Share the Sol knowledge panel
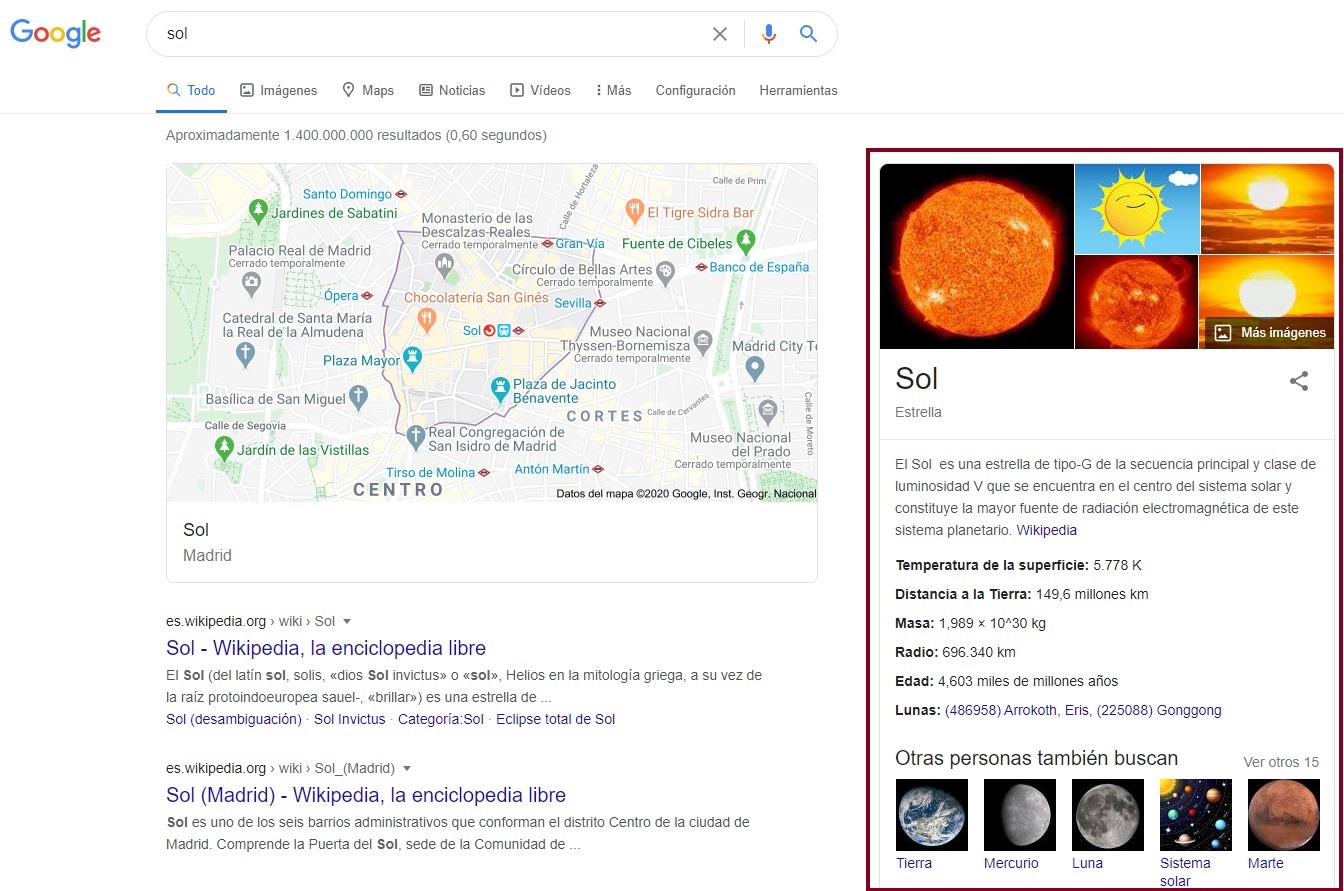 pos(1298,381)
